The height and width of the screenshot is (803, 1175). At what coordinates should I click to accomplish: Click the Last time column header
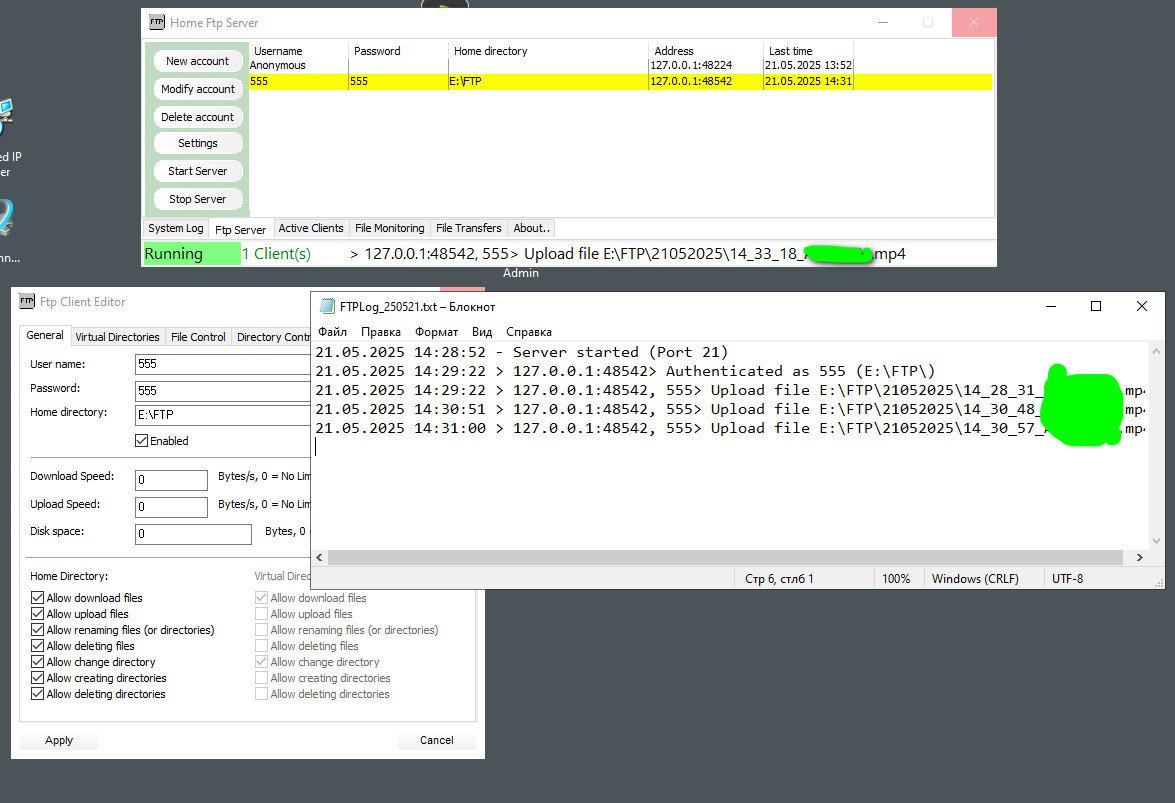[x=791, y=51]
